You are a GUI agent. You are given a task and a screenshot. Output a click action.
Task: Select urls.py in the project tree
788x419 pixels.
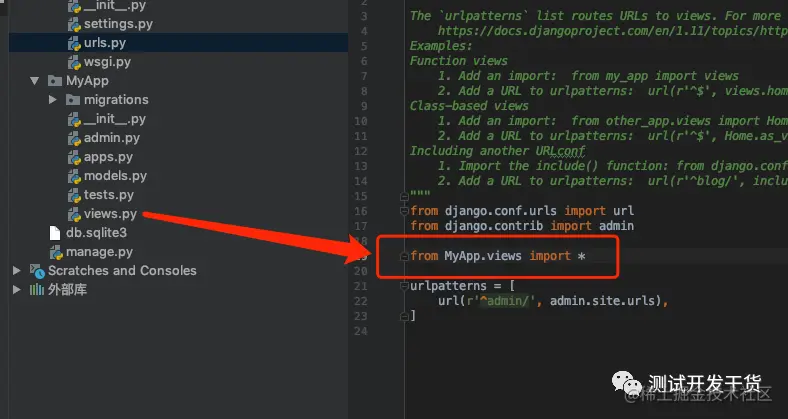pyautogui.click(x=105, y=43)
